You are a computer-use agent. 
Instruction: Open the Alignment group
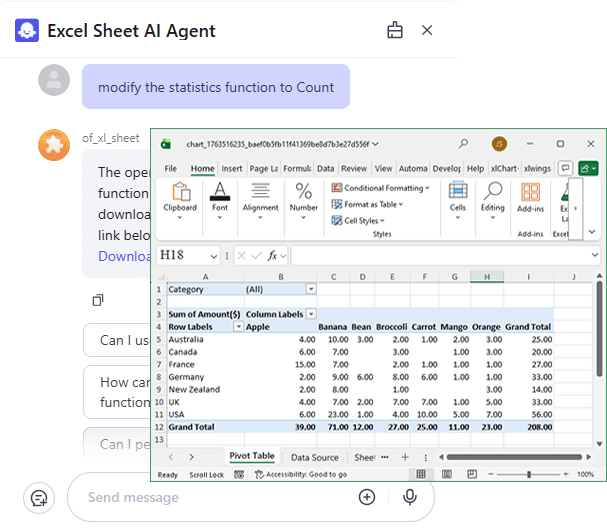[x=261, y=201]
